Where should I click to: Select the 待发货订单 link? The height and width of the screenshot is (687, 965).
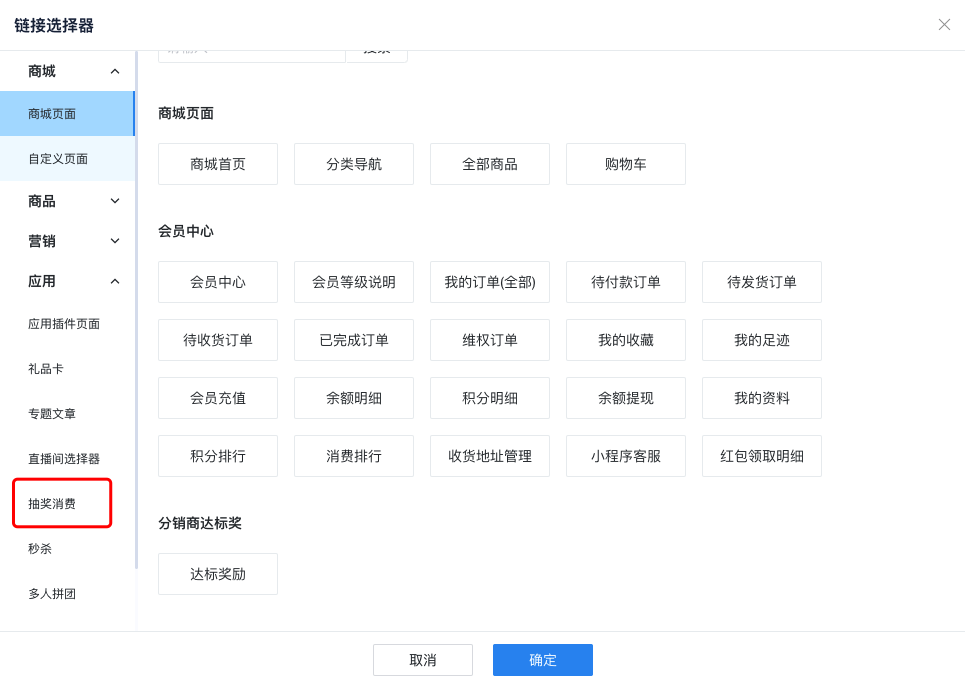pyautogui.click(x=762, y=282)
